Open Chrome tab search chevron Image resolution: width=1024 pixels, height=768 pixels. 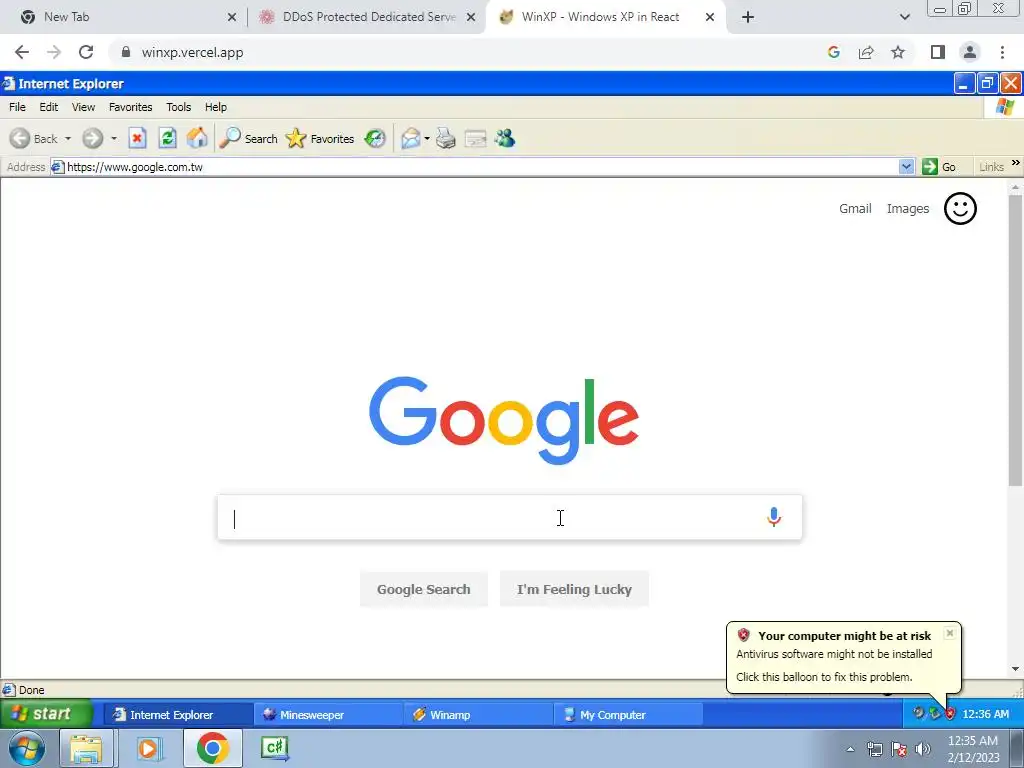[904, 17]
